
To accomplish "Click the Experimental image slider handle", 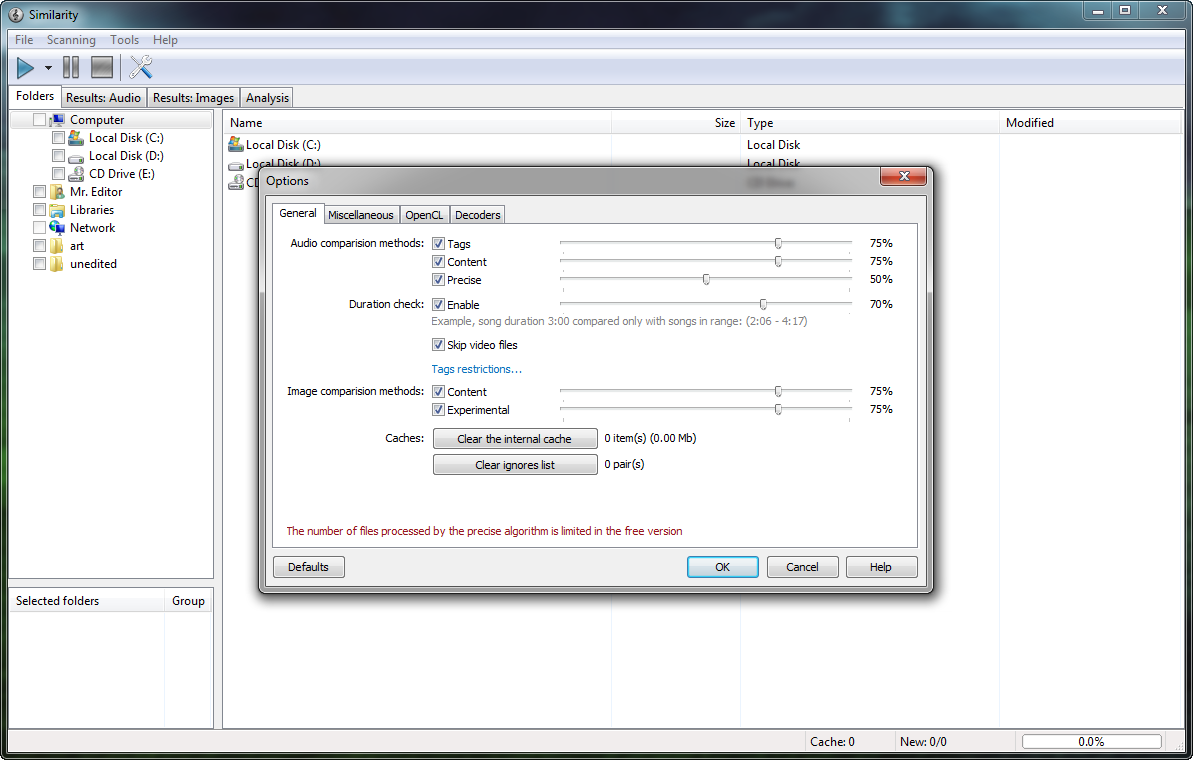I will click(778, 409).
